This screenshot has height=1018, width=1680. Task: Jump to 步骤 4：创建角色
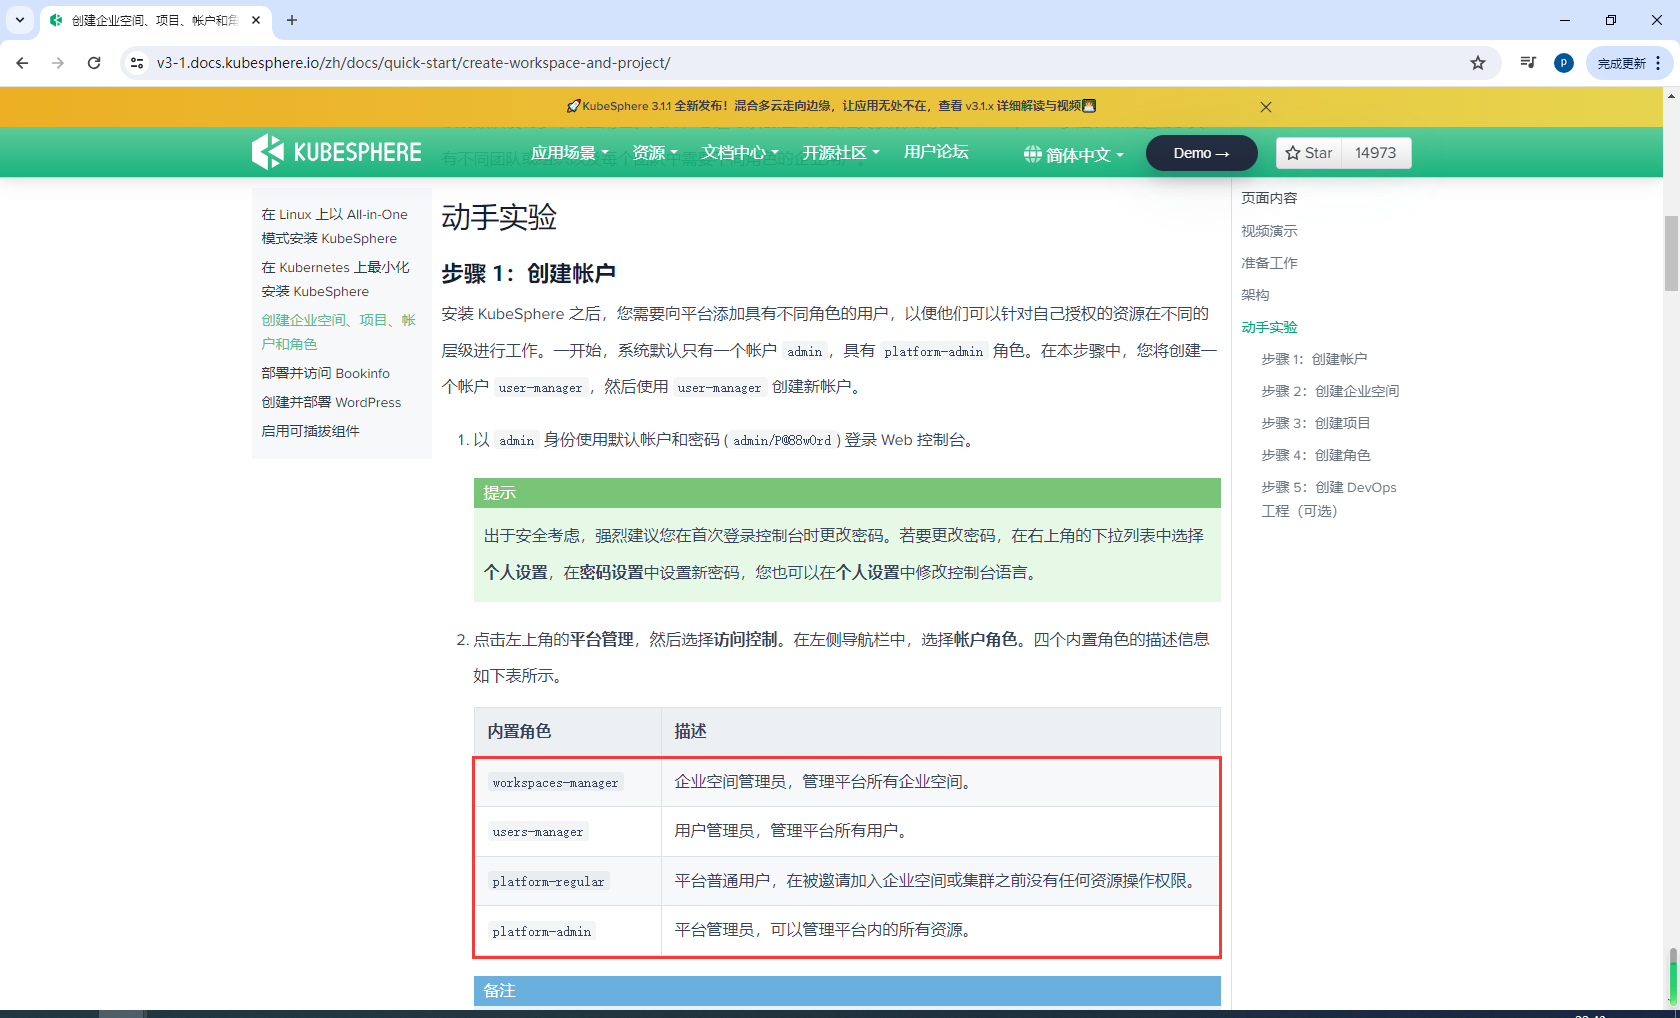pyautogui.click(x=1316, y=455)
